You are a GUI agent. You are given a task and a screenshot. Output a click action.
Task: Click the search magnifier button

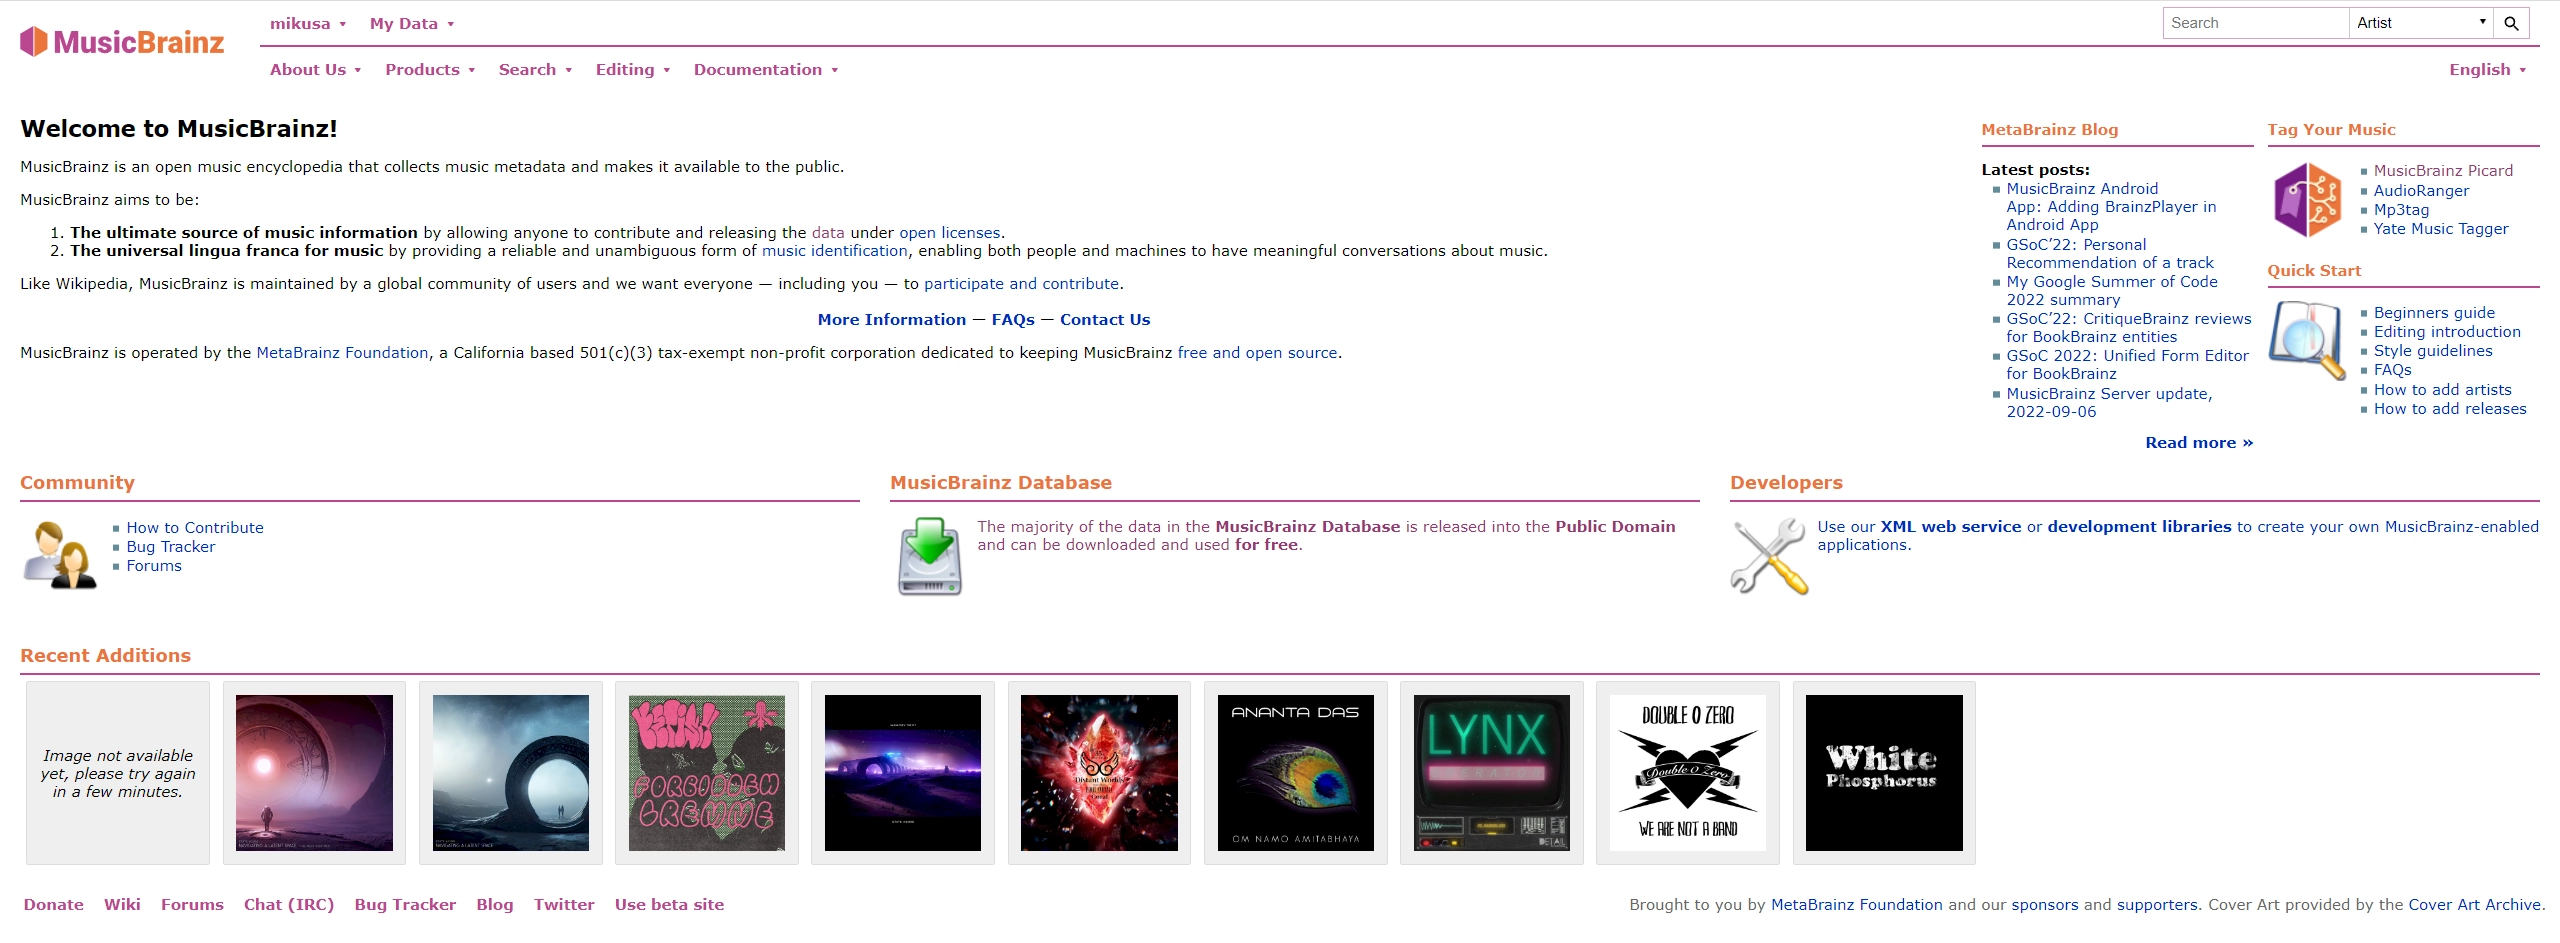tap(2511, 23)
